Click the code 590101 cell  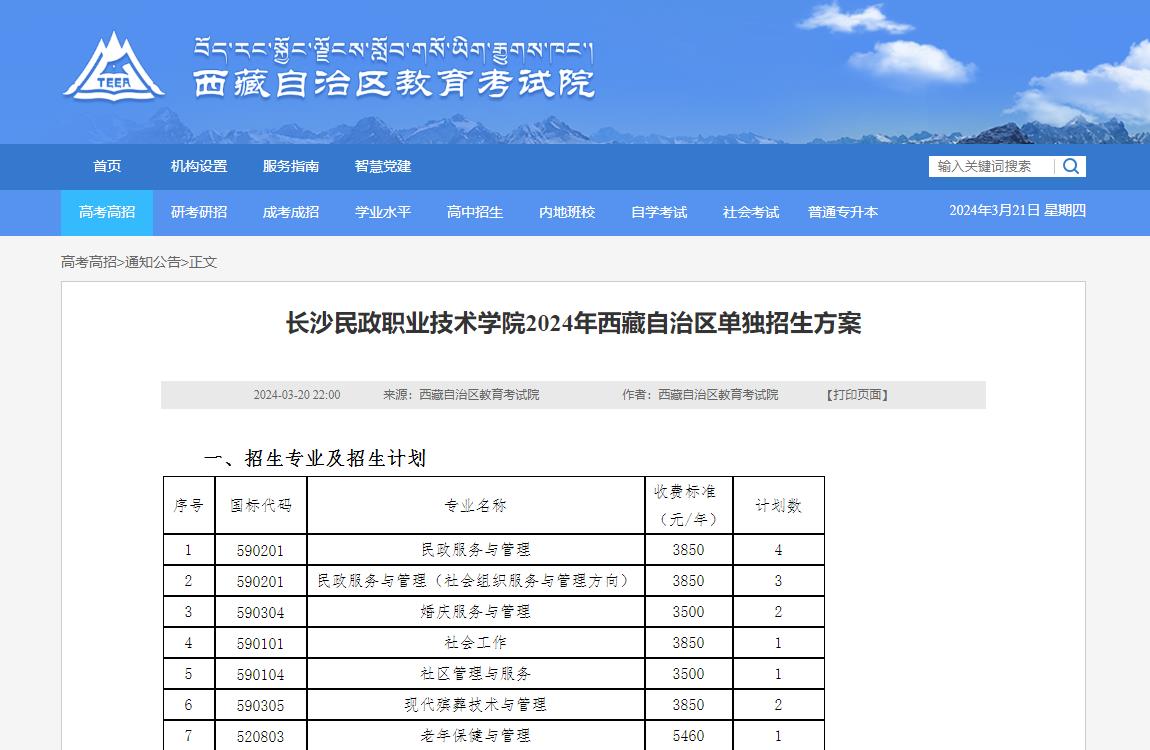click(260, 643)
